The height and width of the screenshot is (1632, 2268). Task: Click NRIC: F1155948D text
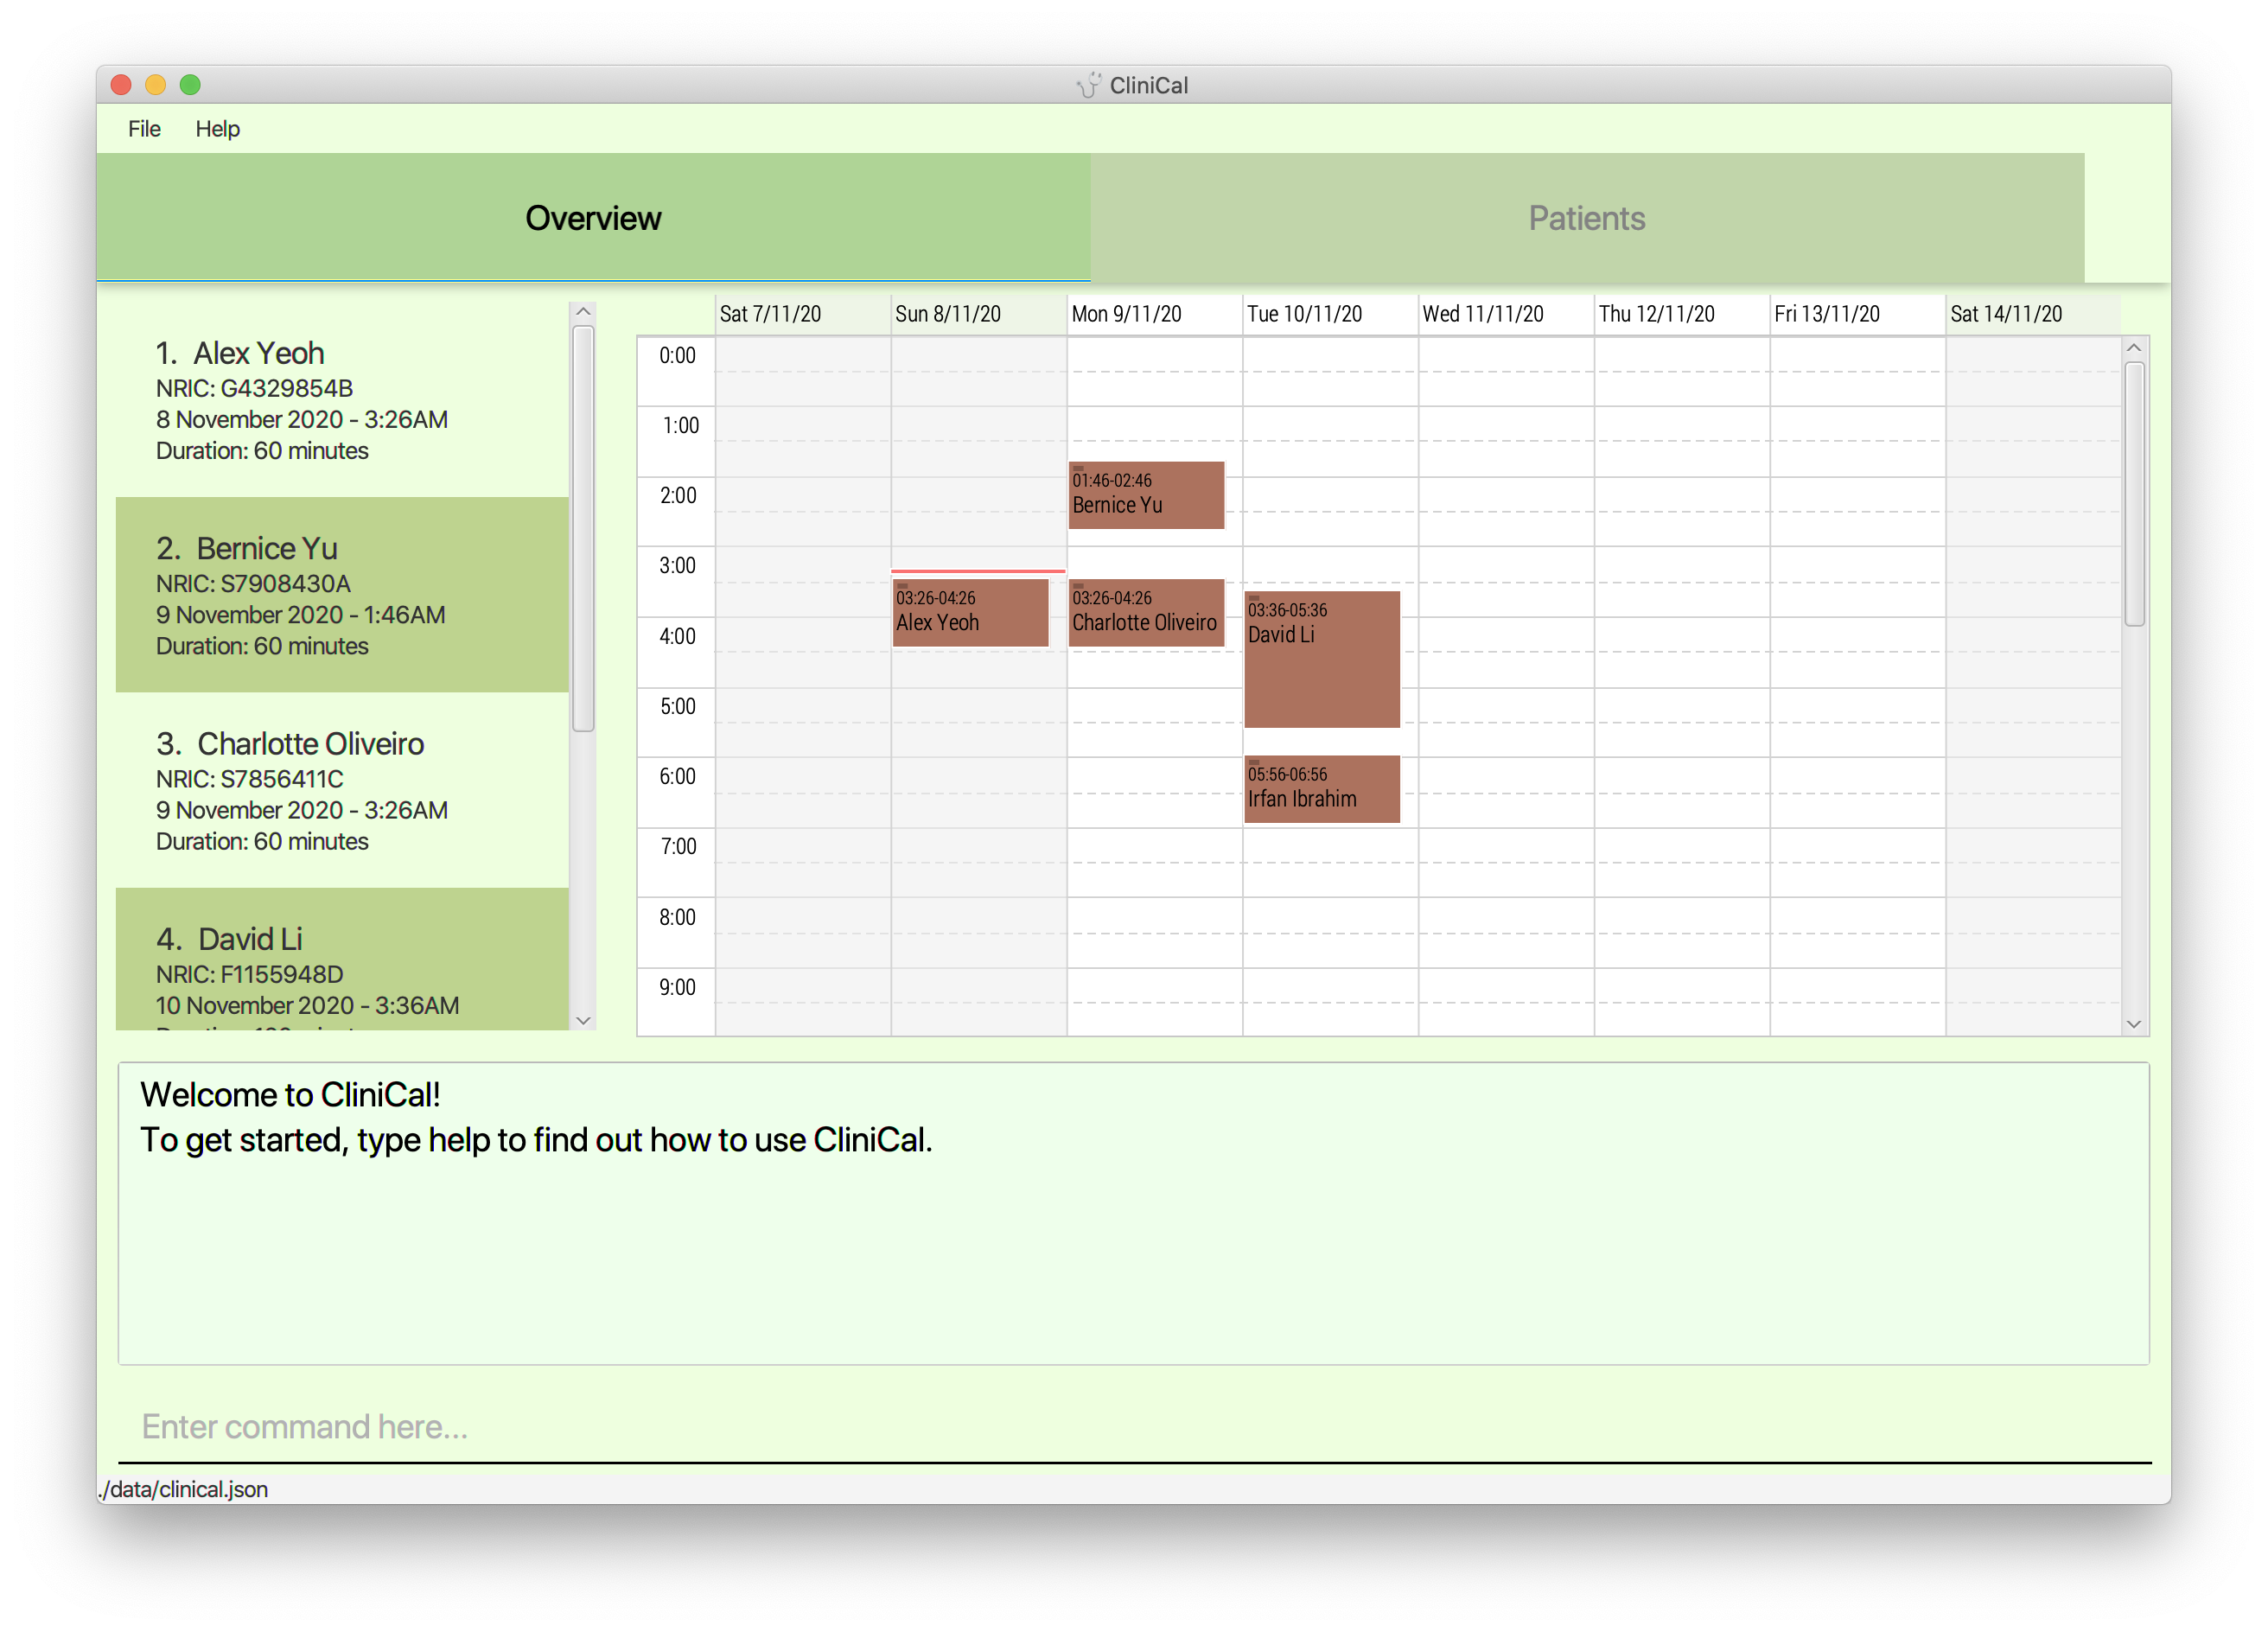point(249,974)
